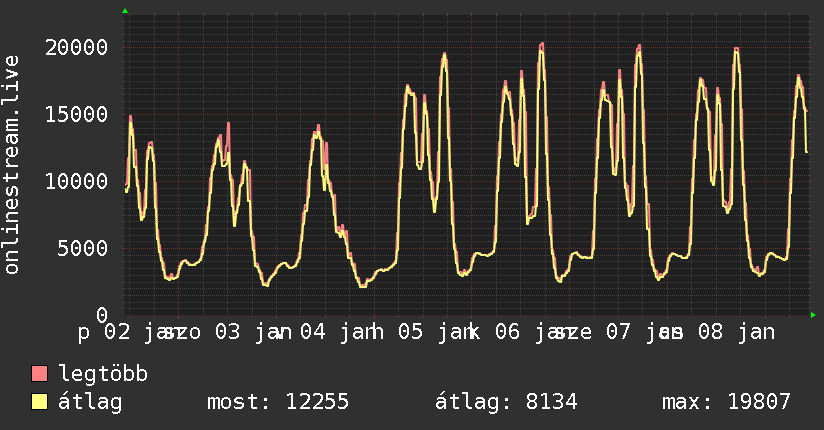Click the yellow átlag legend swatch
The height and width of the screenshot is (430, 824).
pyautogui.click(x=40, y=402)
